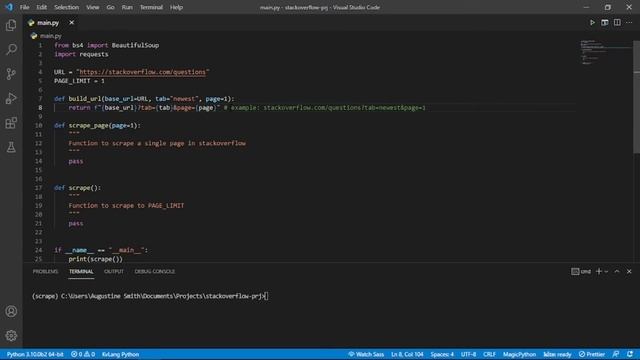This screenshot has height=360, width=640.
Task: Click the Prettier status item
Action: [x=592, y=354]
